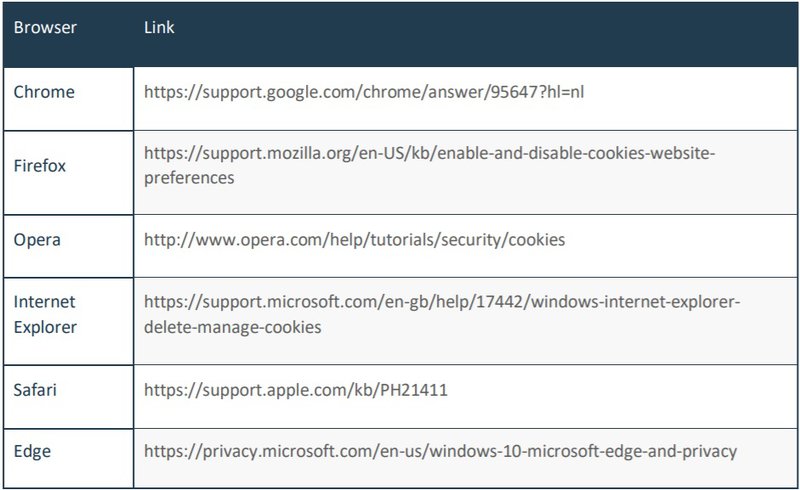Click 'delete-manage-cookies' on the wrapped link line

point(233,326)
